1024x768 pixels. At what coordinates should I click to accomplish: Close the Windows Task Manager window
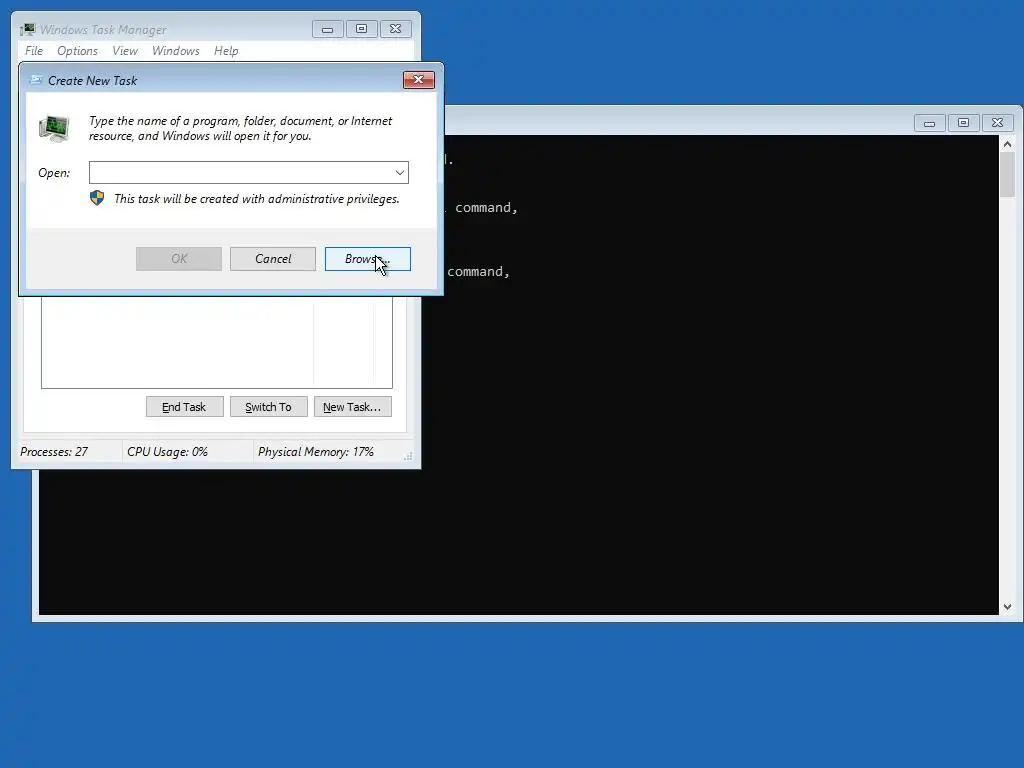point(396,29)
